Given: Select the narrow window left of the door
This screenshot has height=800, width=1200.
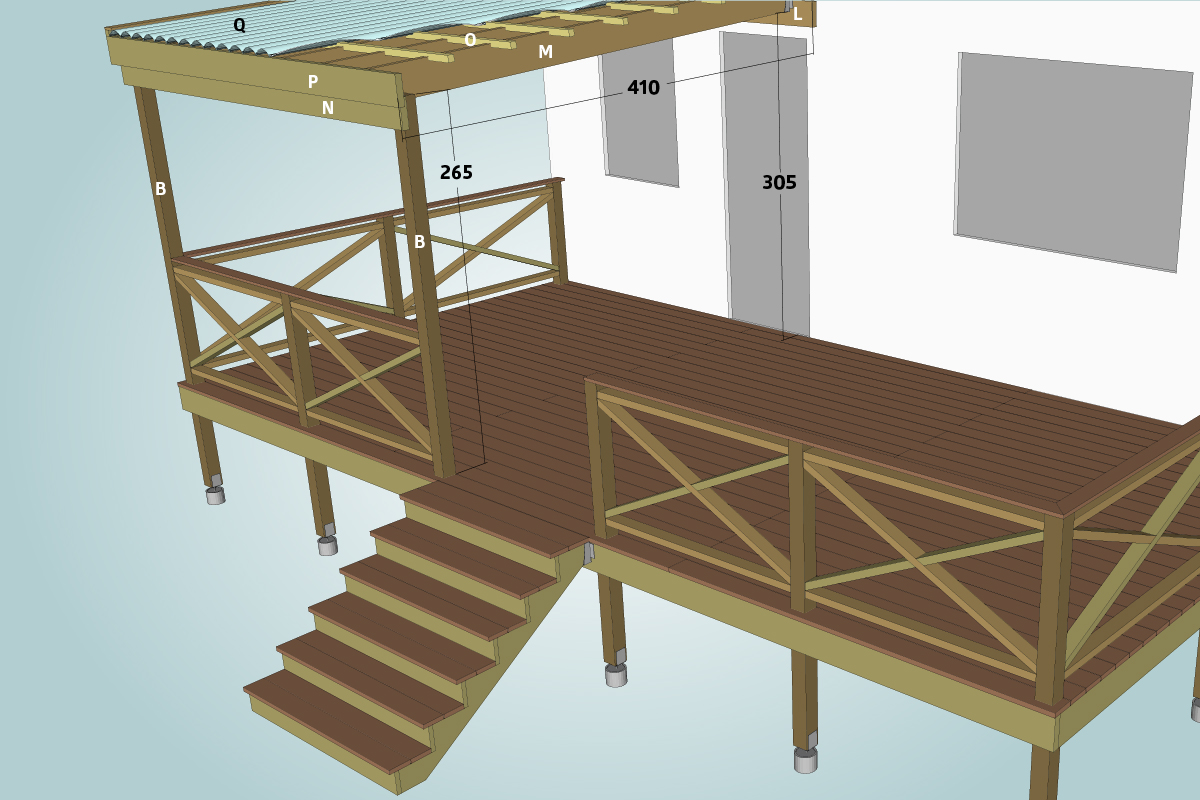Looking at the screenshot, I should click(640, 120).
